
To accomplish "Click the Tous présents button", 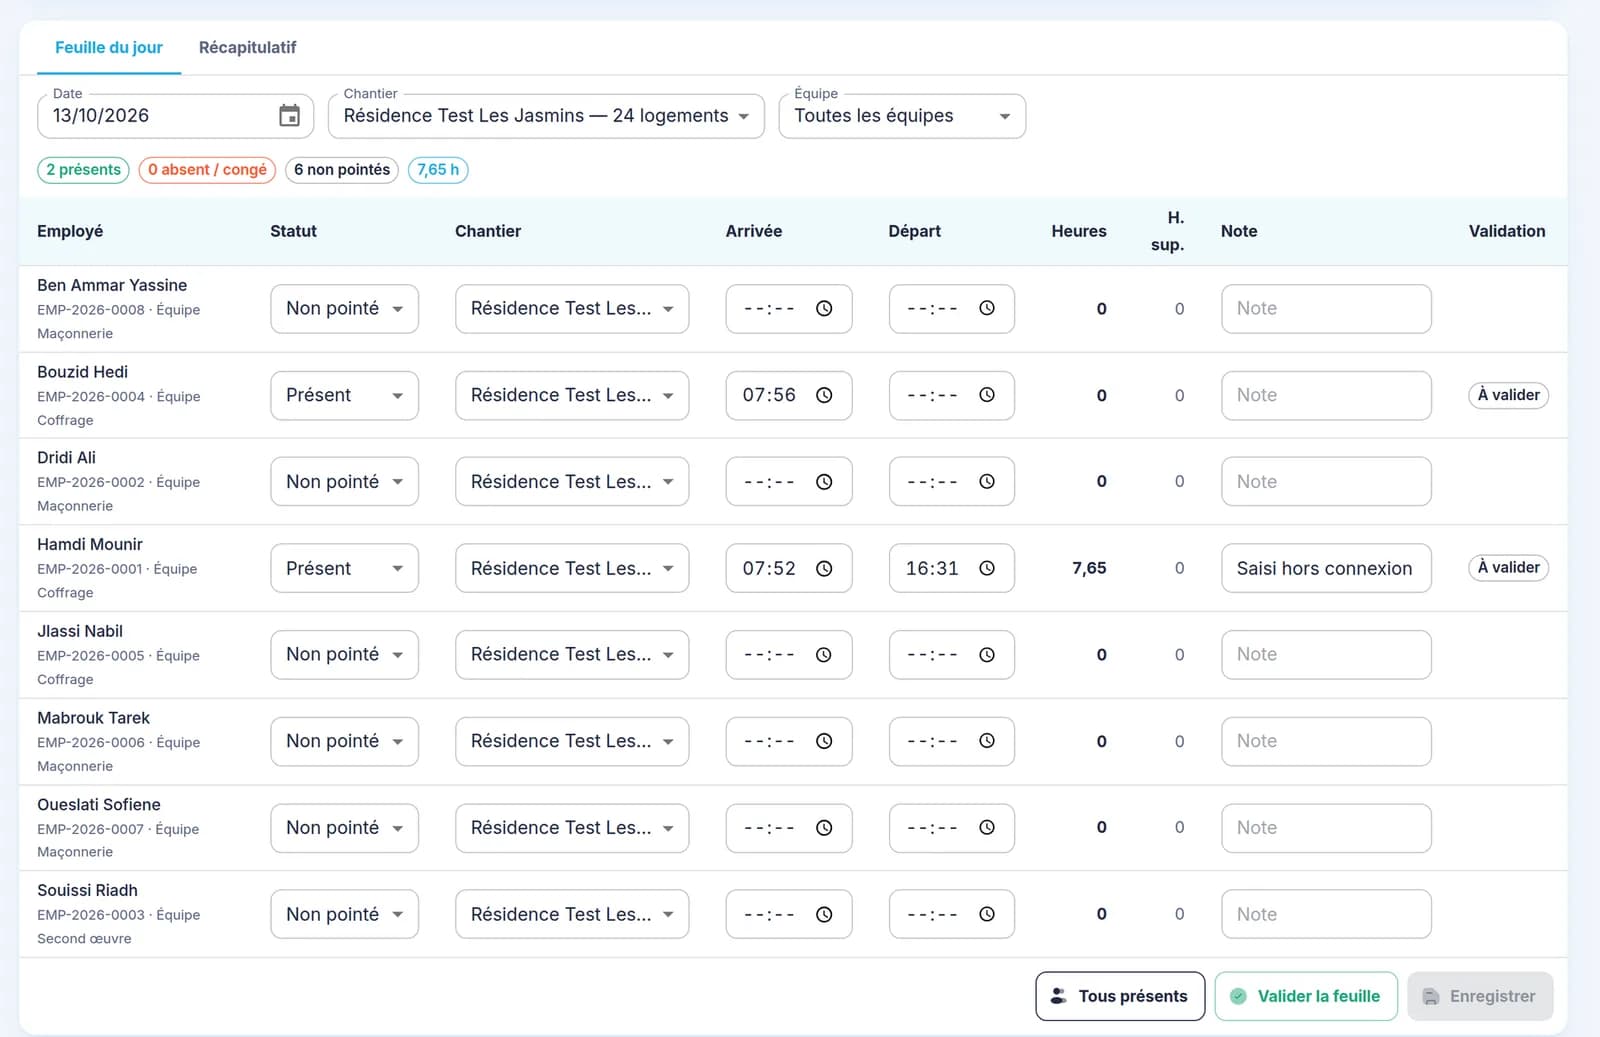I will (1120, 996).
